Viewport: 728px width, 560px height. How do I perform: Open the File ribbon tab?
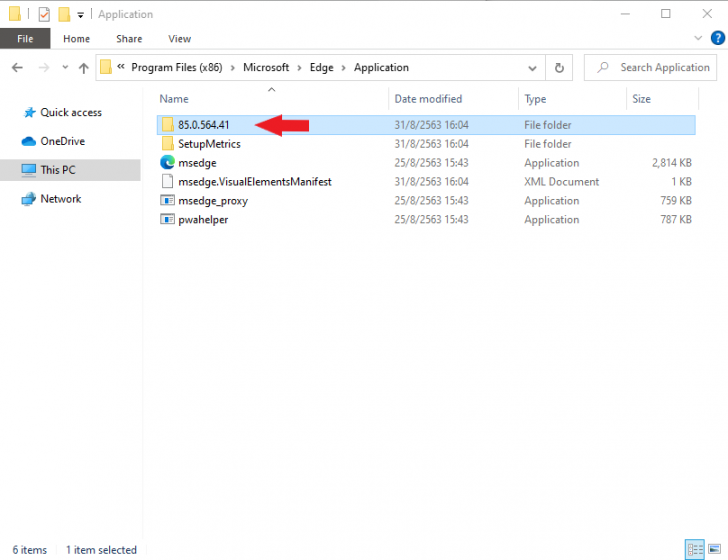[25, 39]
